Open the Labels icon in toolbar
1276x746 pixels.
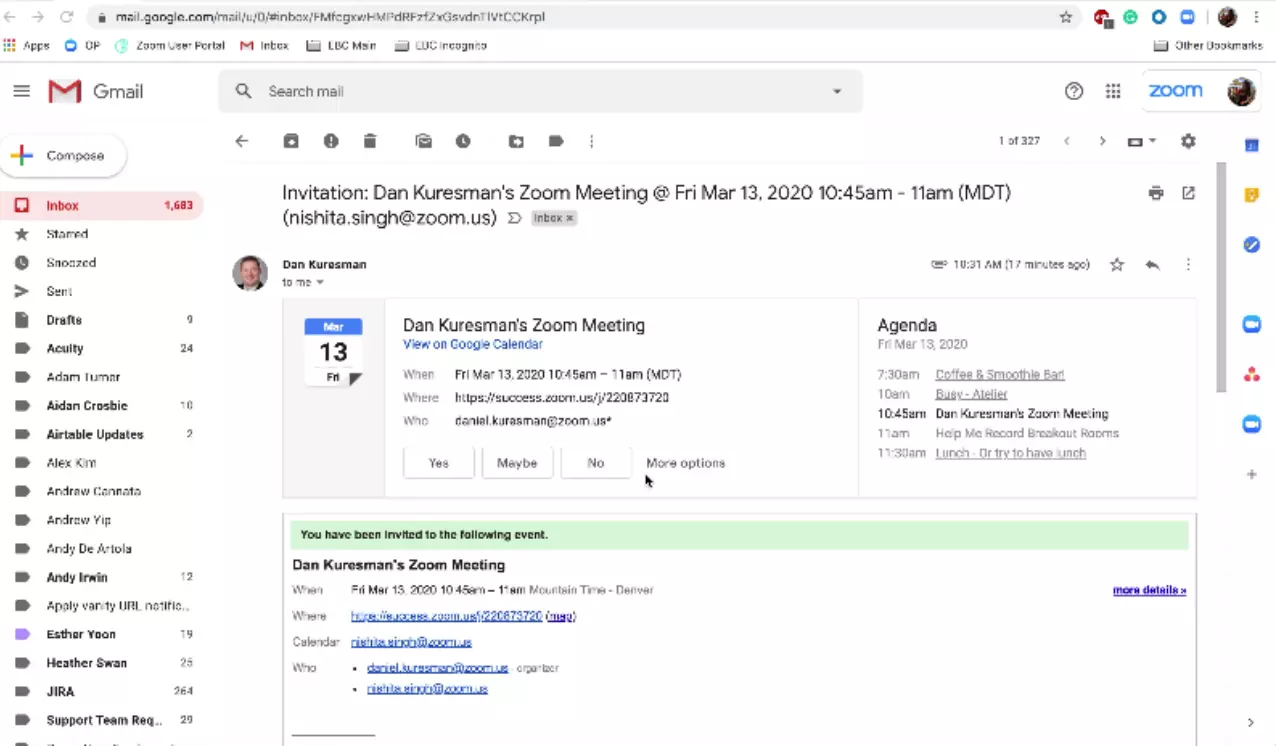[x=556, y=141]
